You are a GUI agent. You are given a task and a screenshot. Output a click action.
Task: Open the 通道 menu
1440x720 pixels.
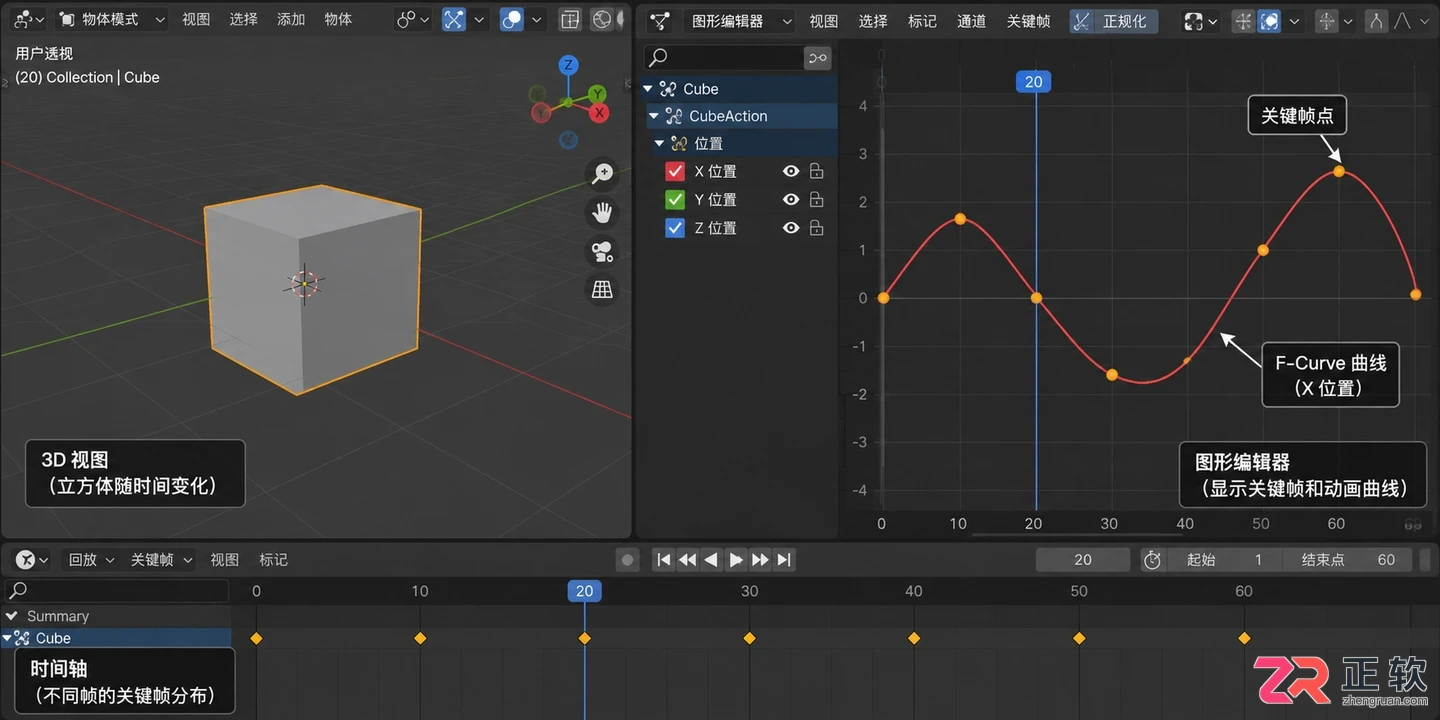pyautogui.click(x=971, y=21)
